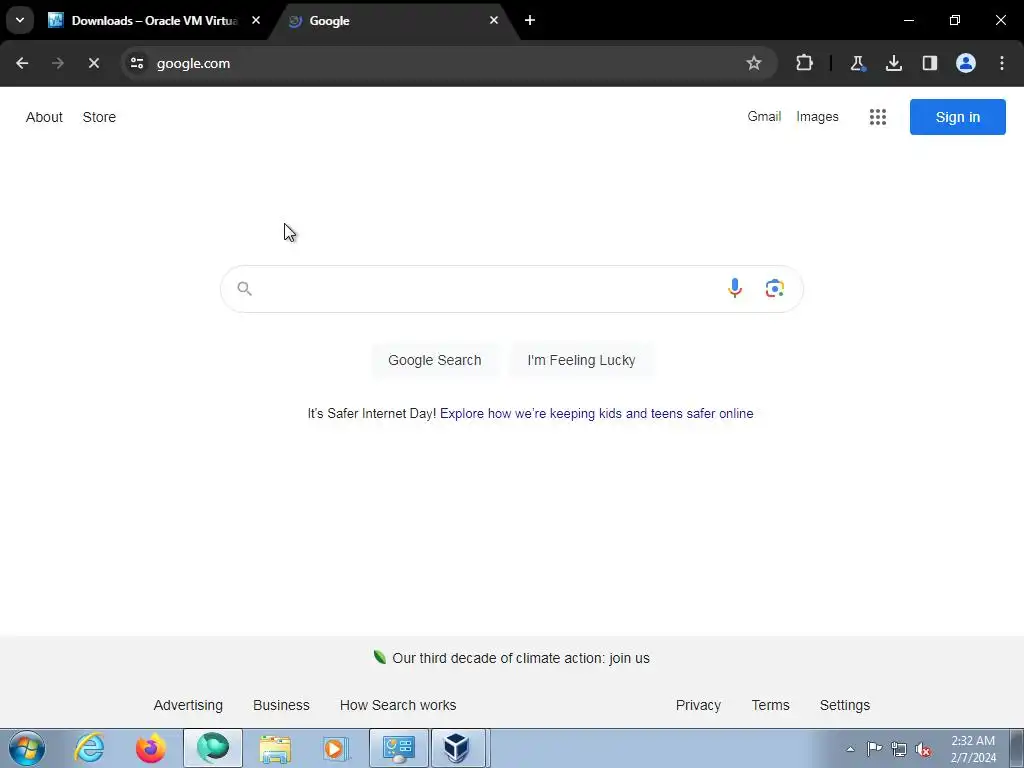The height and width of the screenshot is (768, 1024).
Task: Expand the tab search dropdown arrow
Action: (20, 20)
